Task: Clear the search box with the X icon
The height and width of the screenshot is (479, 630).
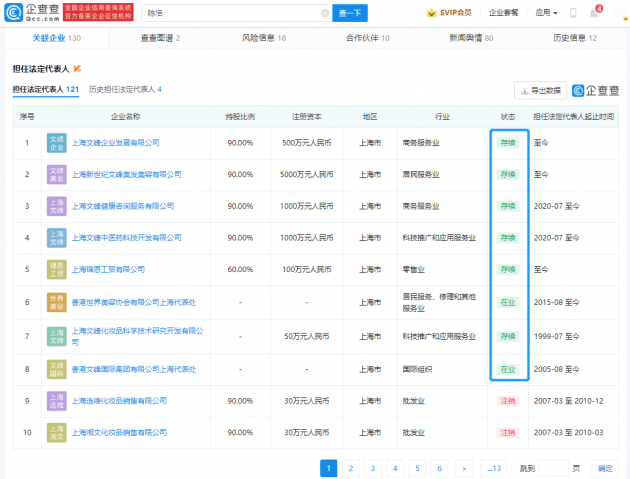Action: pyautogui.click(x=323, y=13)
